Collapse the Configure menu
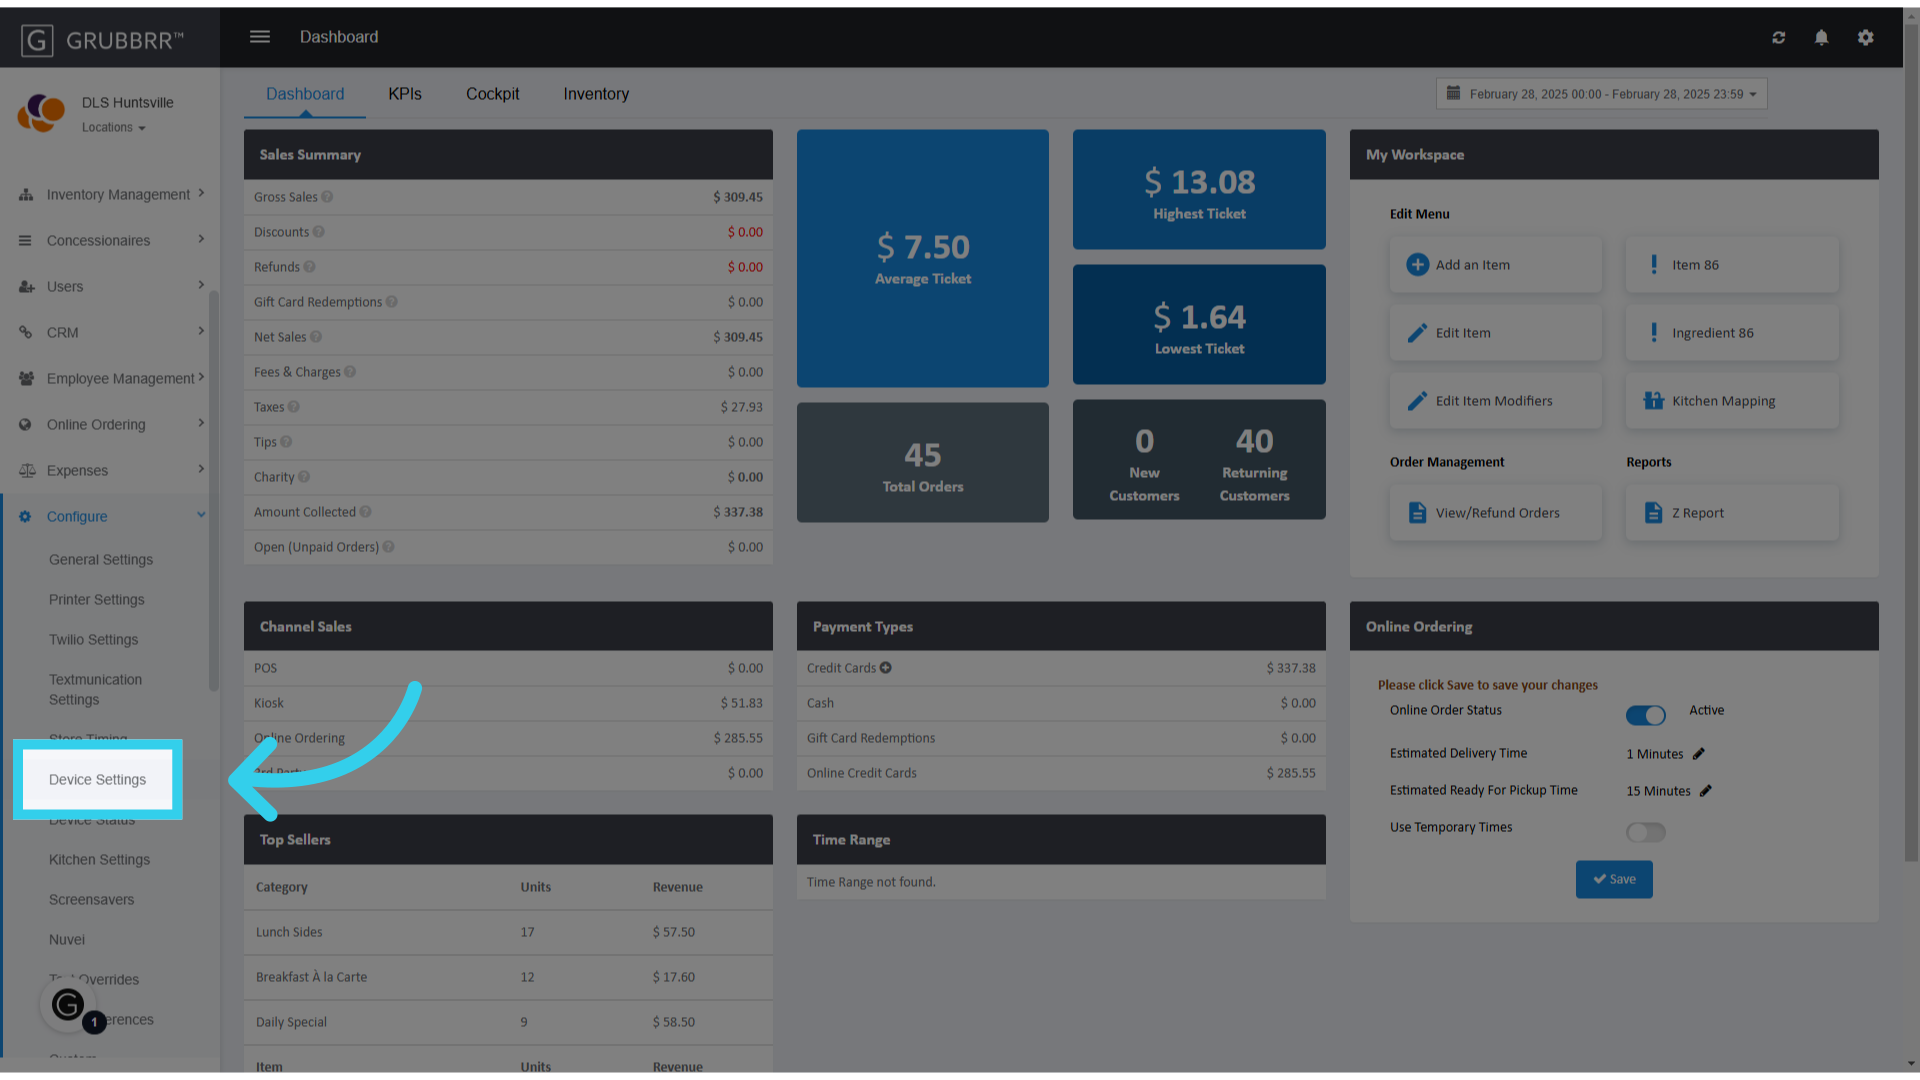This screenshot has height=1080, width=1920. [x=110, y=517]
